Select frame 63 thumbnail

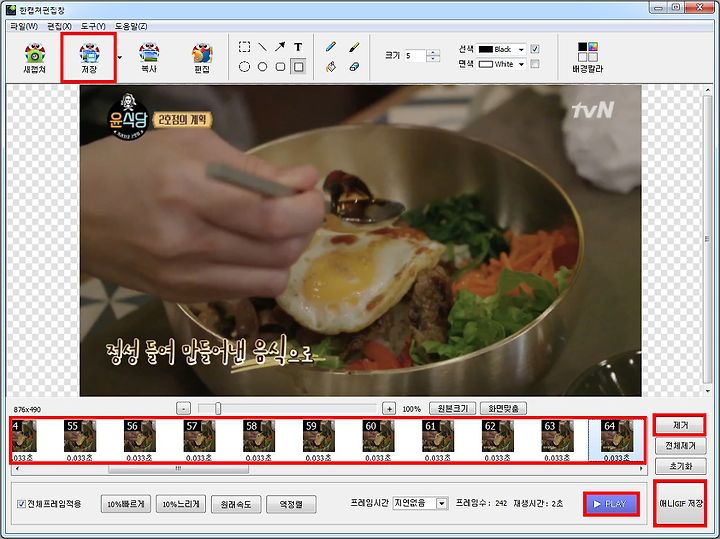[x=557, y=436]
